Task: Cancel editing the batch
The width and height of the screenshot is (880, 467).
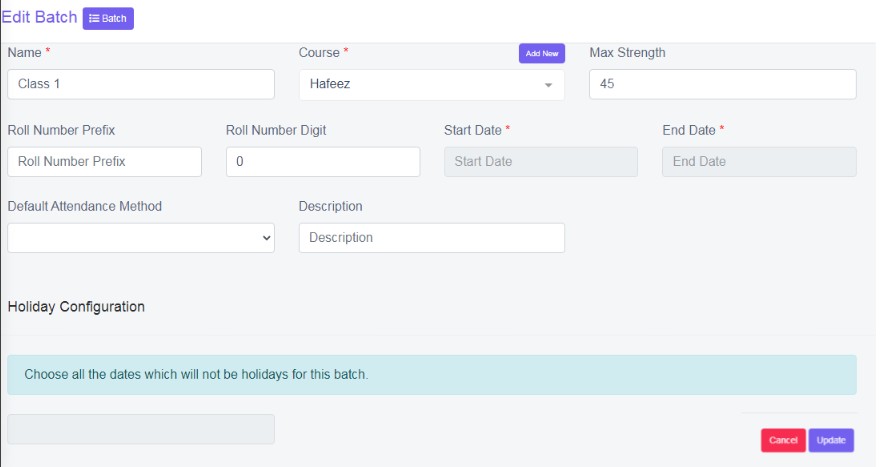Action: click(783, 440)
